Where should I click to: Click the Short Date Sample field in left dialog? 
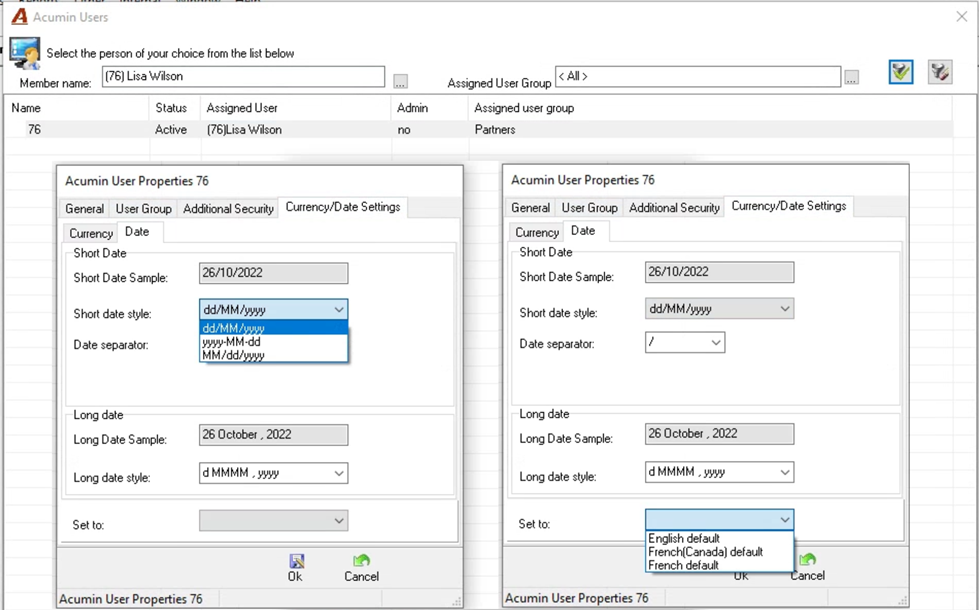coord(273,273)
